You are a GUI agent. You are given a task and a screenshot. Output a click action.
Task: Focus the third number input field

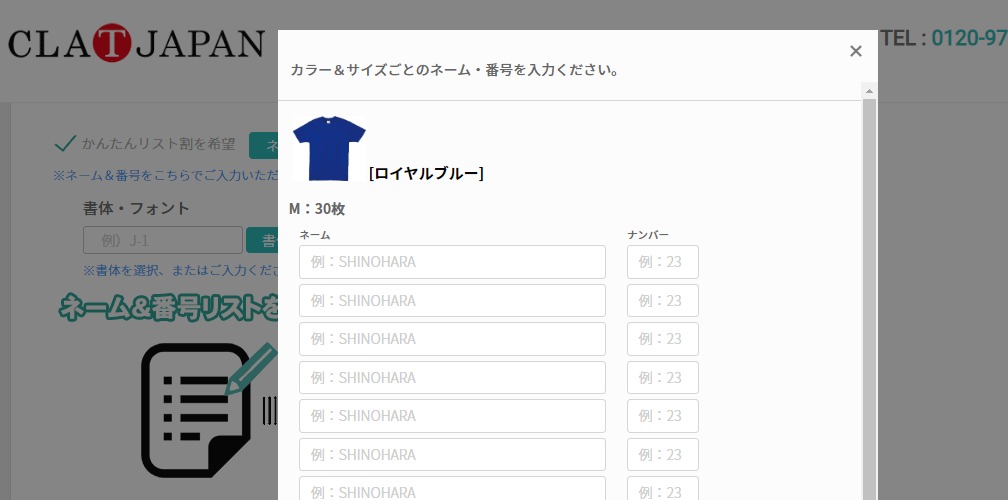tap(663, 339)
